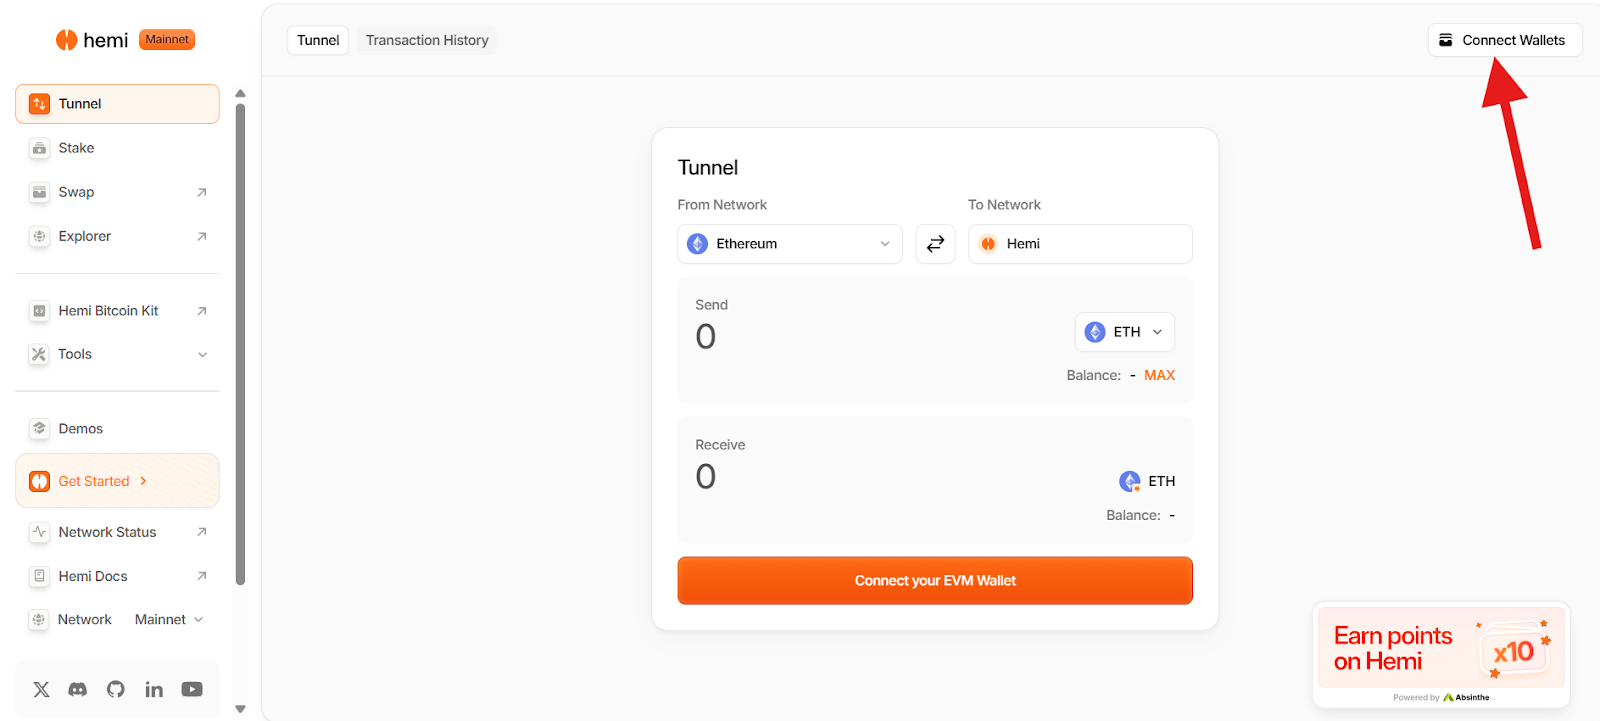Open the Demos page
This screenshot has height=721, width=1600.
pyautogui.click(x=117, y=428)
